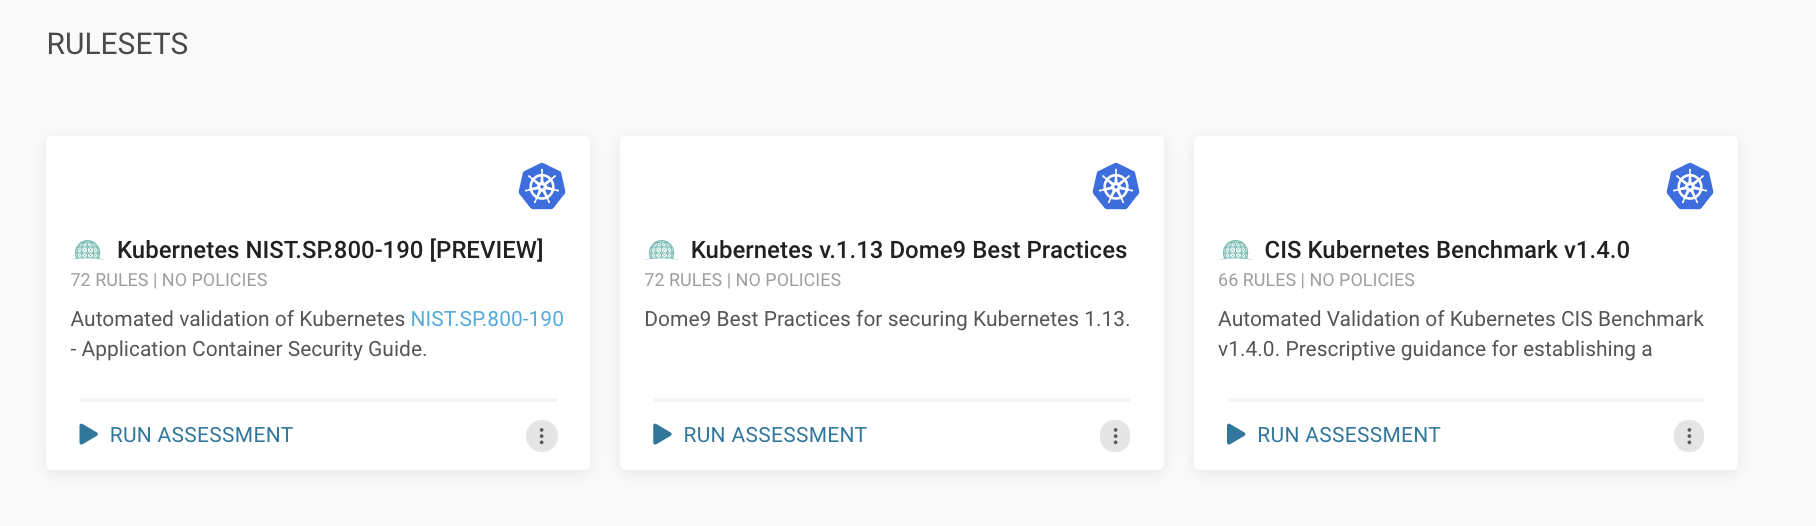Open the Kubernetes NIST.SP.800-190 [PREVIEW] title

click(330, 250)
